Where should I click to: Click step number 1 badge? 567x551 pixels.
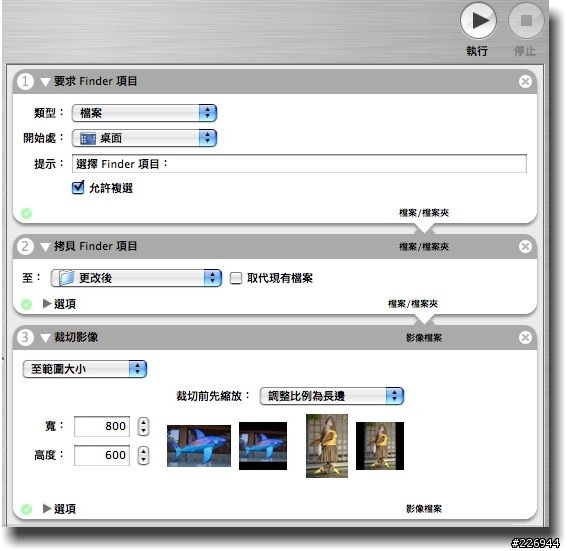(25, 81)
